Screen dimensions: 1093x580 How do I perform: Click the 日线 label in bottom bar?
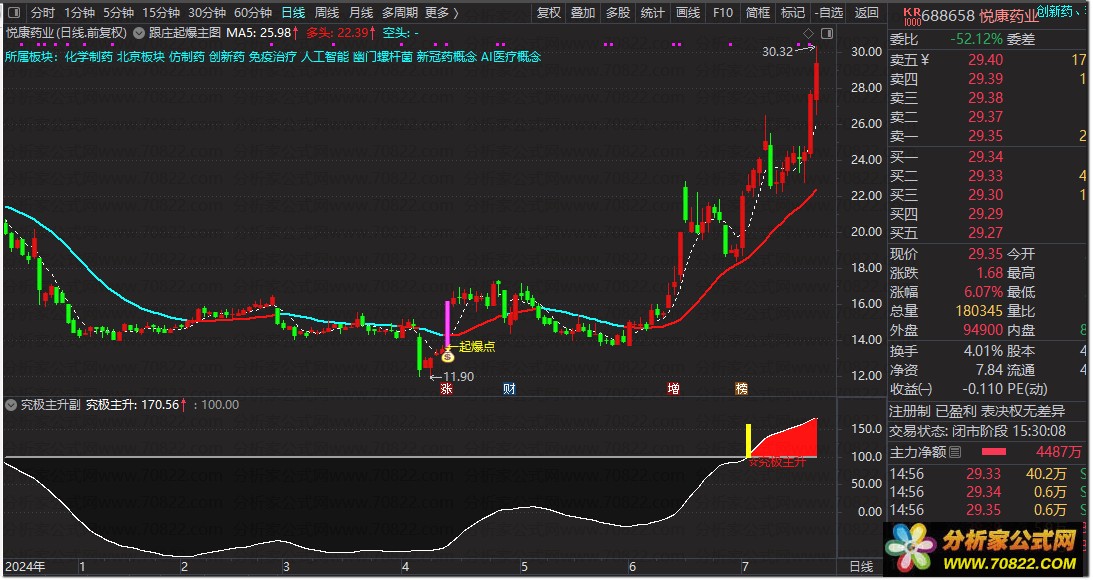(861, 566)
